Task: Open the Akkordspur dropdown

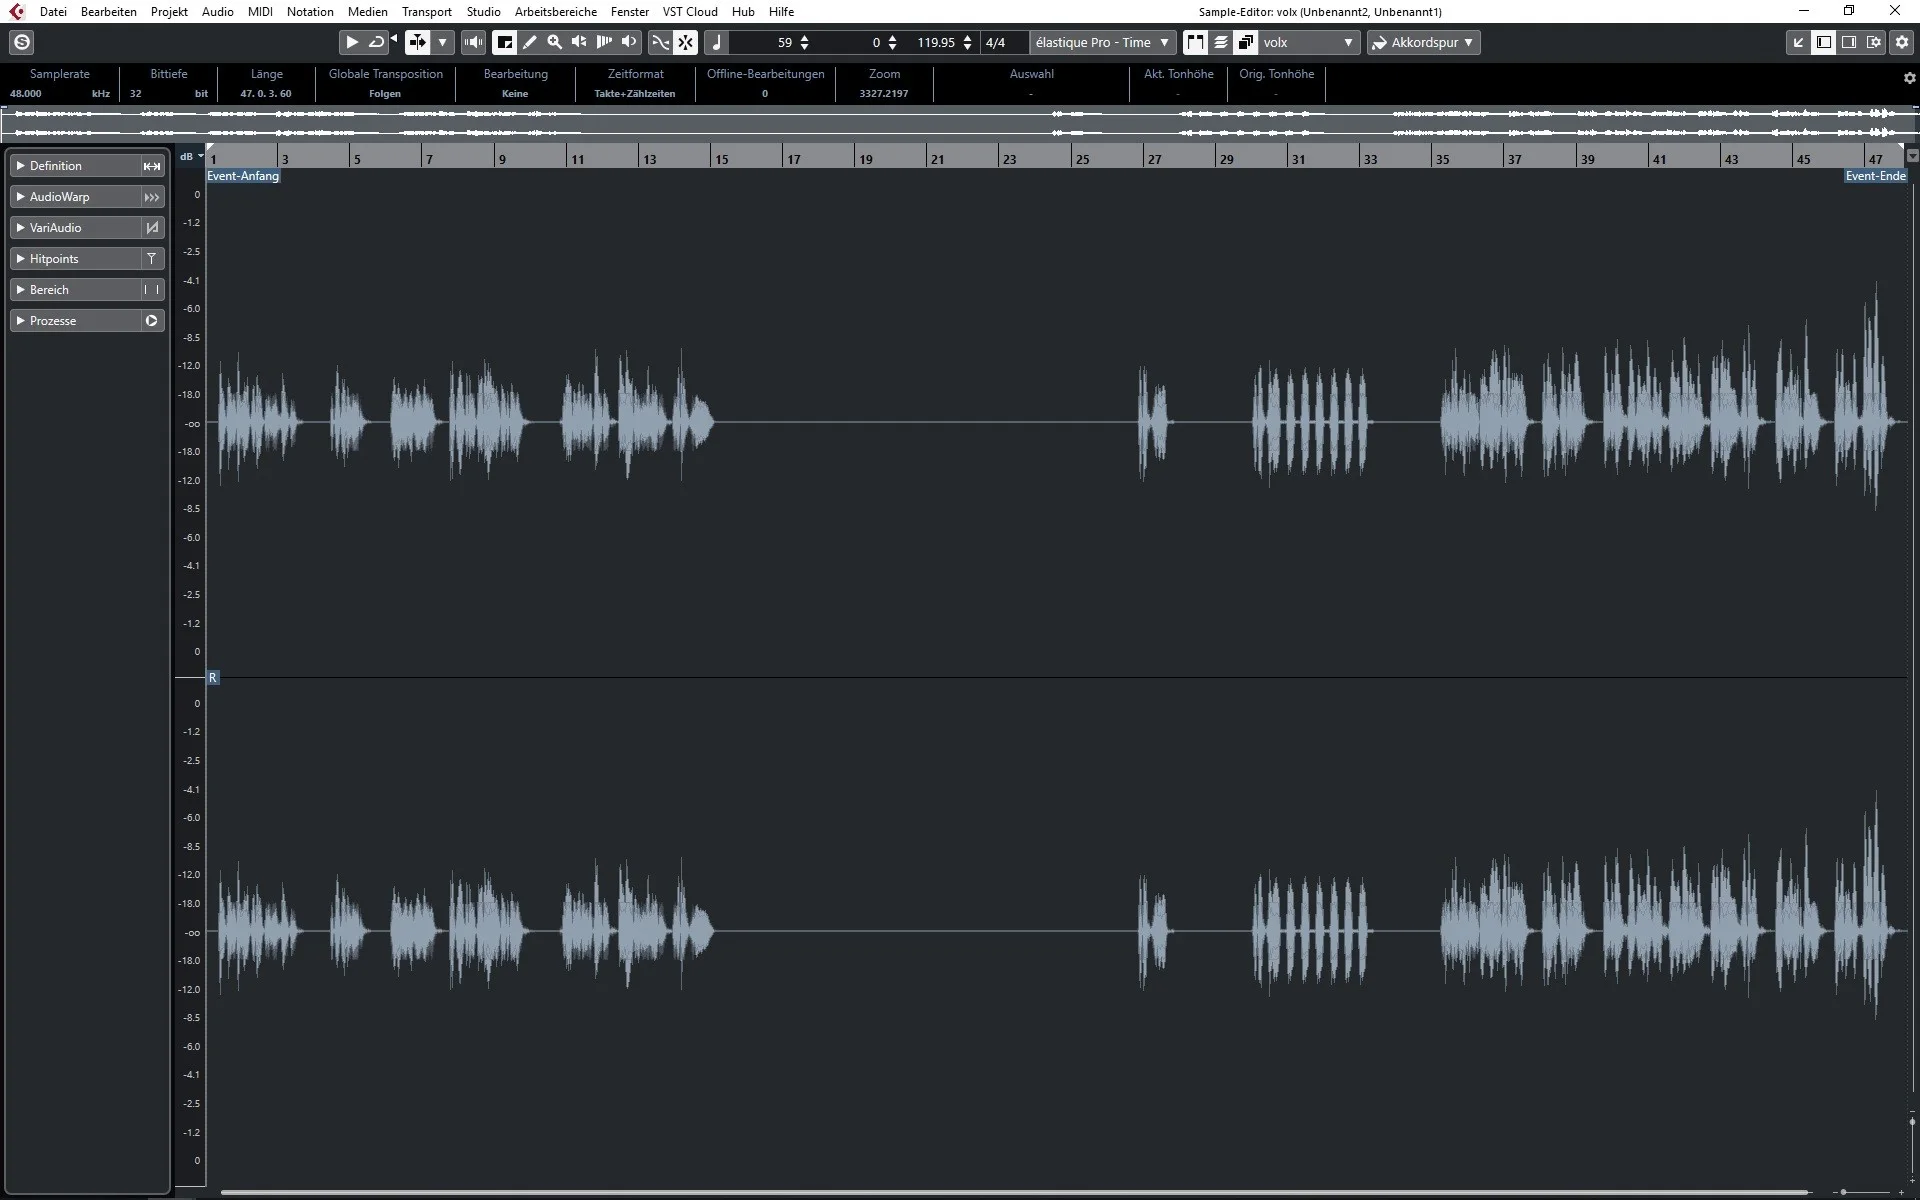Action: tap(1423, 42)
